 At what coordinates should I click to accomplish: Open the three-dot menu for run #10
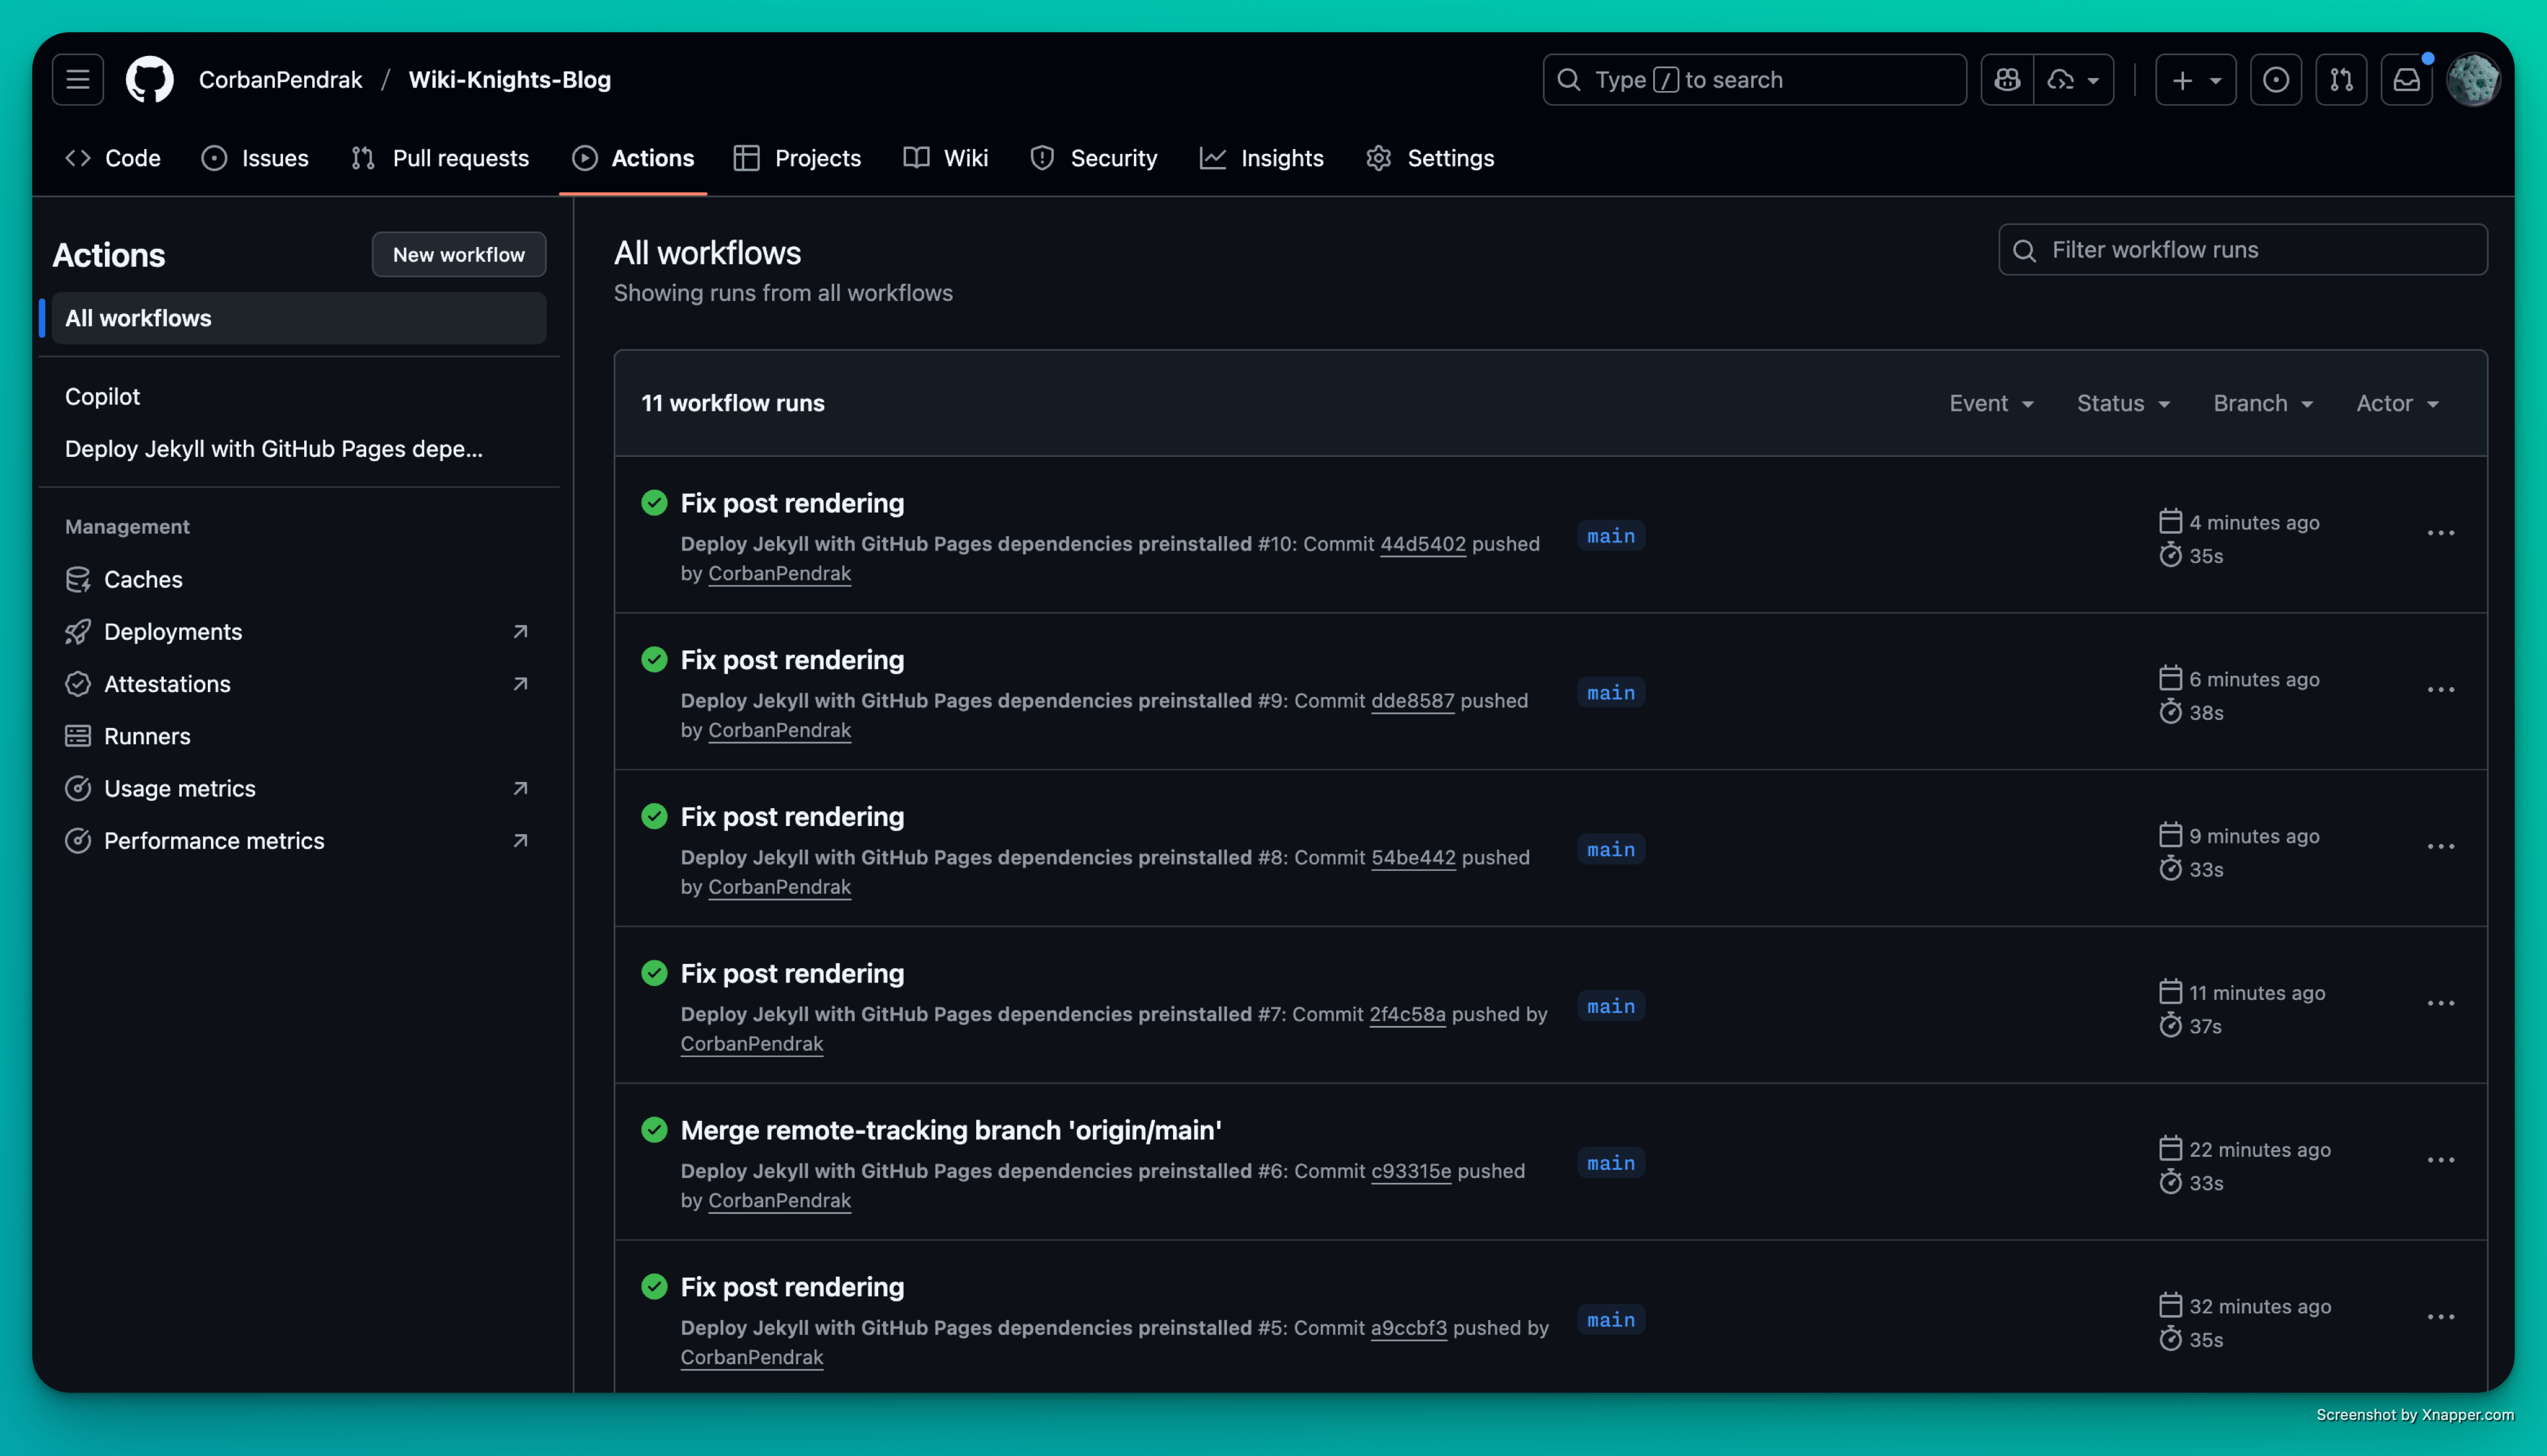[2440, 533]
